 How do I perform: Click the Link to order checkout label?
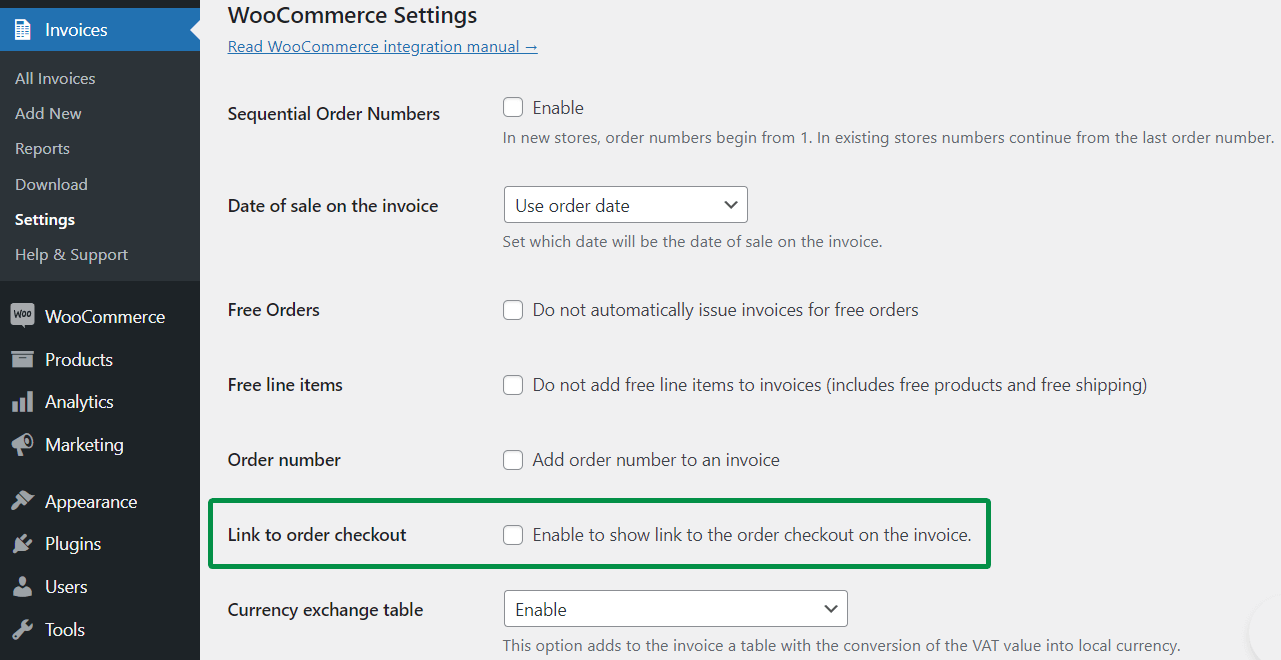click(x=317, y=535)
